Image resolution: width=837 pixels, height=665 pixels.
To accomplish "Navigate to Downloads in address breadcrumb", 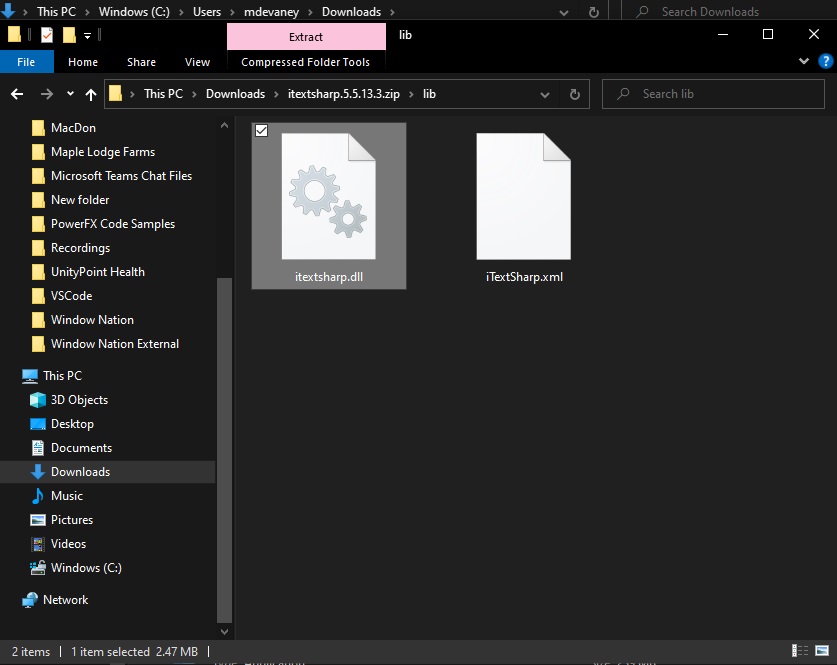I will 235,94.
